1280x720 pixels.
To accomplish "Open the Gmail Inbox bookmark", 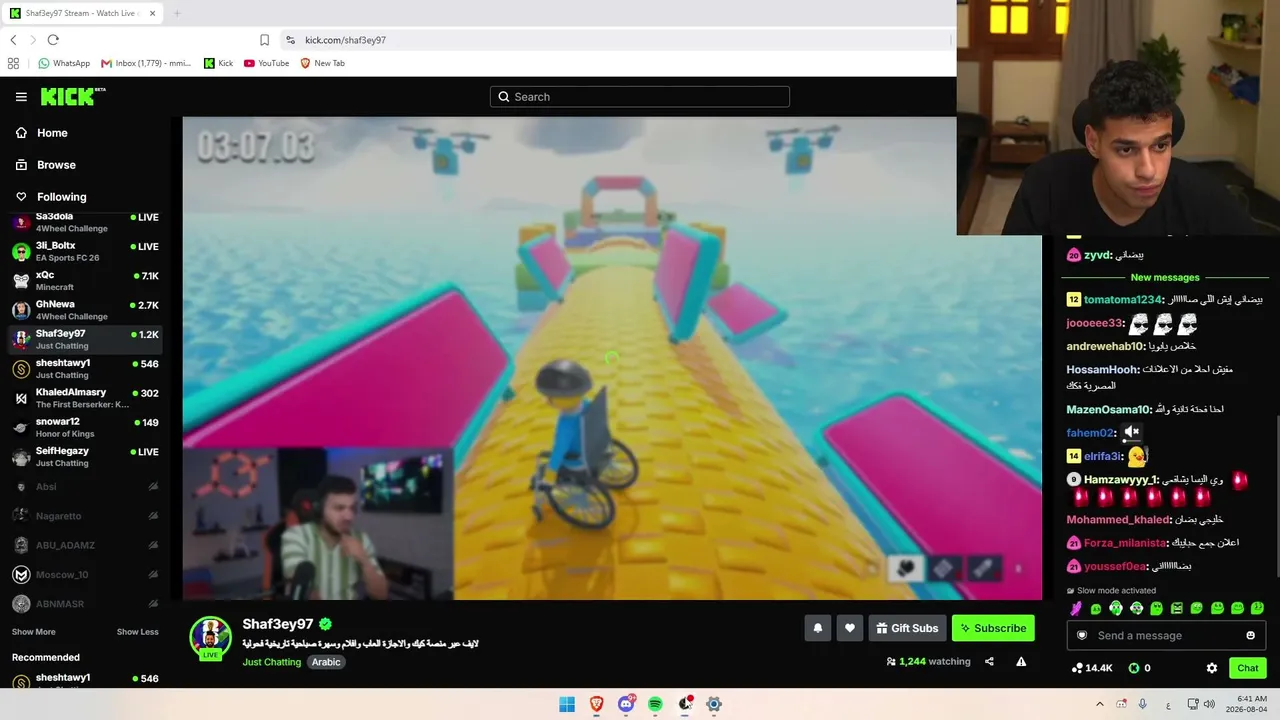I will tap(146, 63).
